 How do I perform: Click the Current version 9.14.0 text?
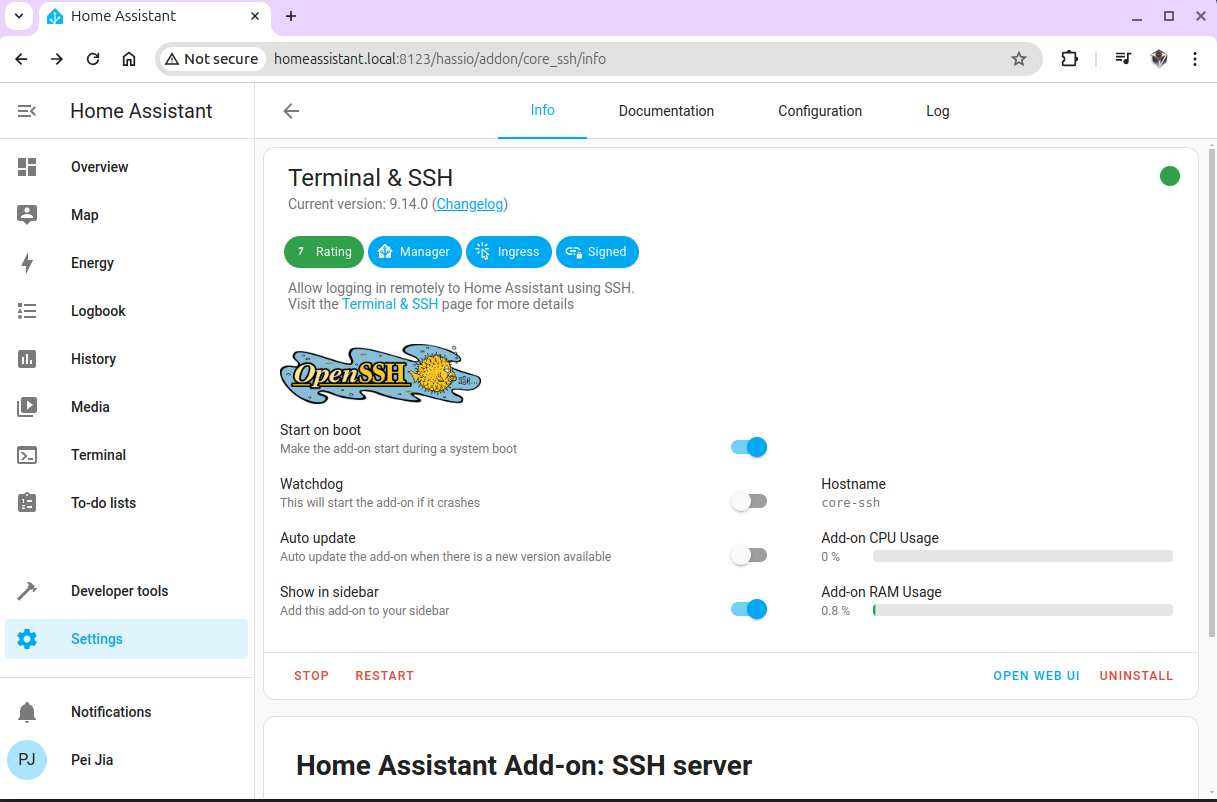pyautogui.click(x=358, y=204)
